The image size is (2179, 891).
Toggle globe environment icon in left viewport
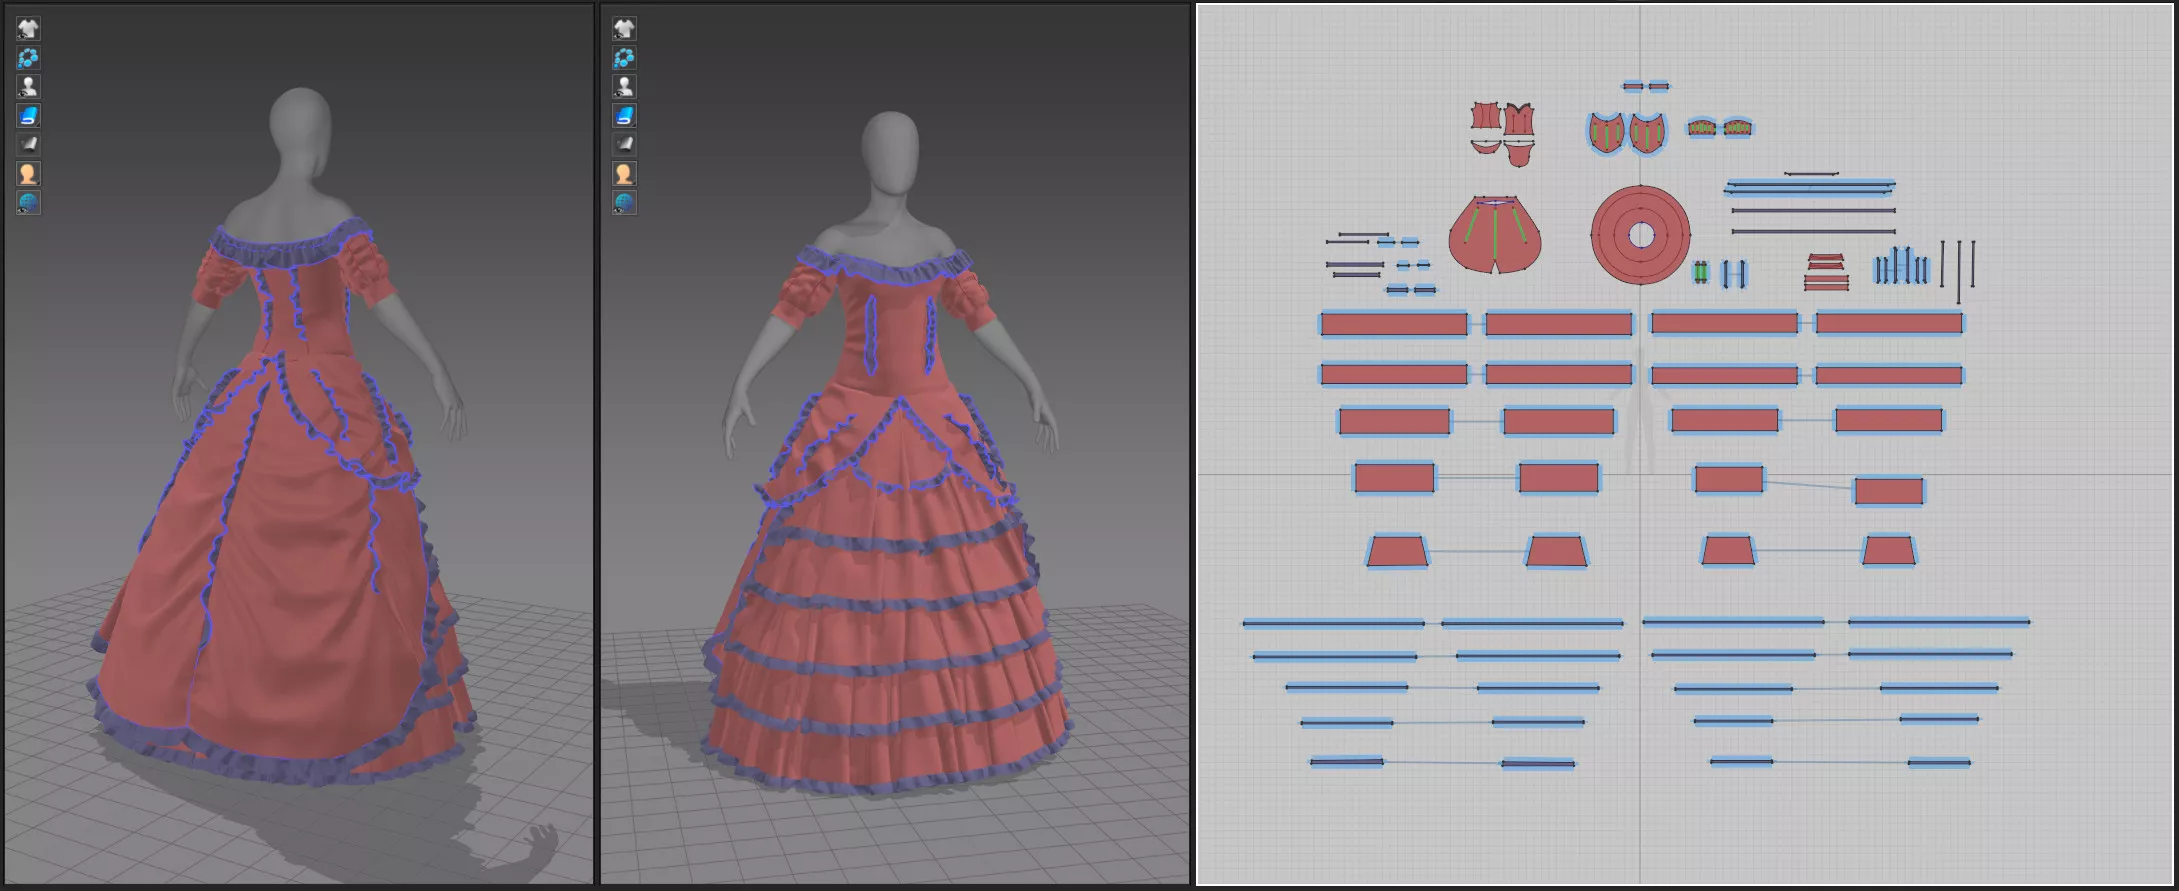28,203
